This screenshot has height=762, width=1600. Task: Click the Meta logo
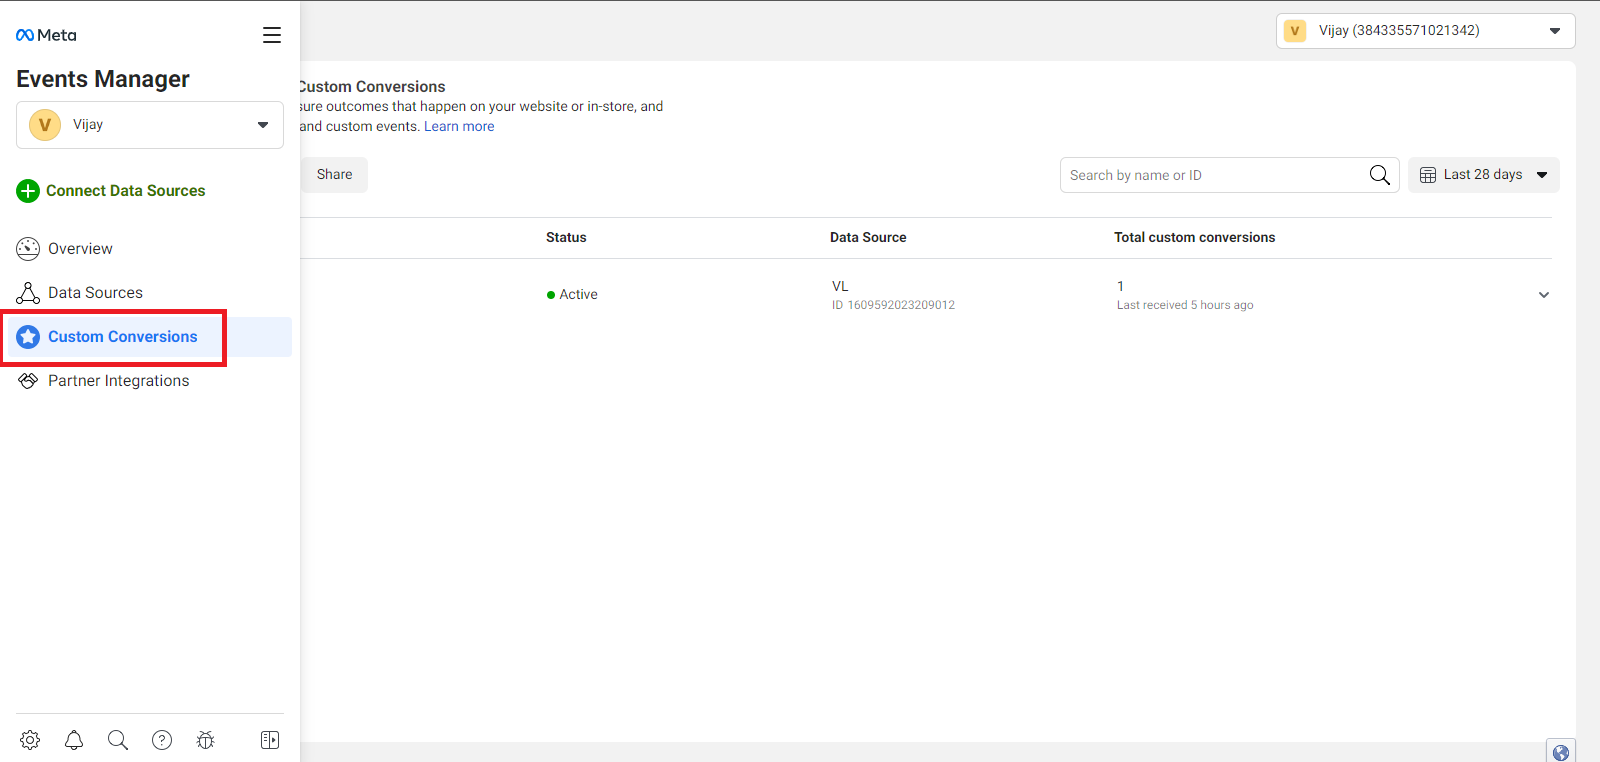click(x=46, y=35)
